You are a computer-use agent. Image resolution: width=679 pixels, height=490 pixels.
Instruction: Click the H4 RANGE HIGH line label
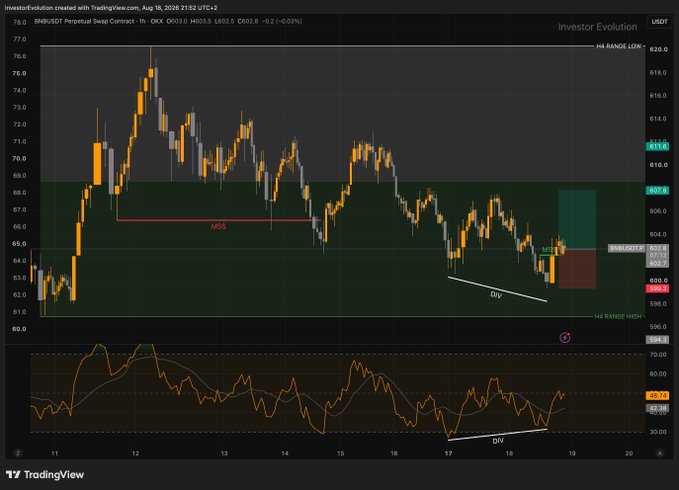(x=618, y=316)
